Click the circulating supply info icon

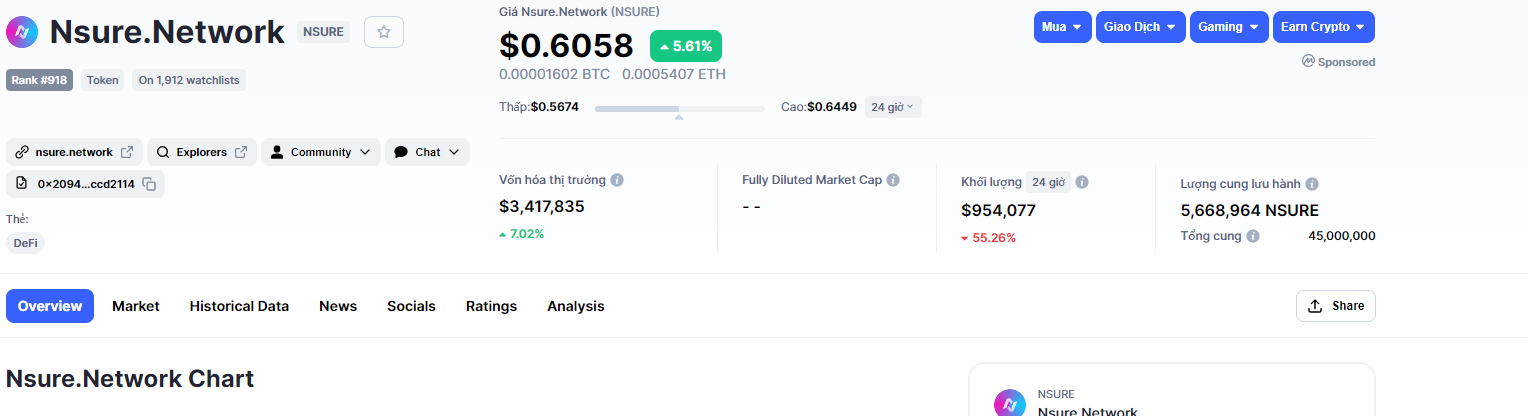(x=1311, y=185)
